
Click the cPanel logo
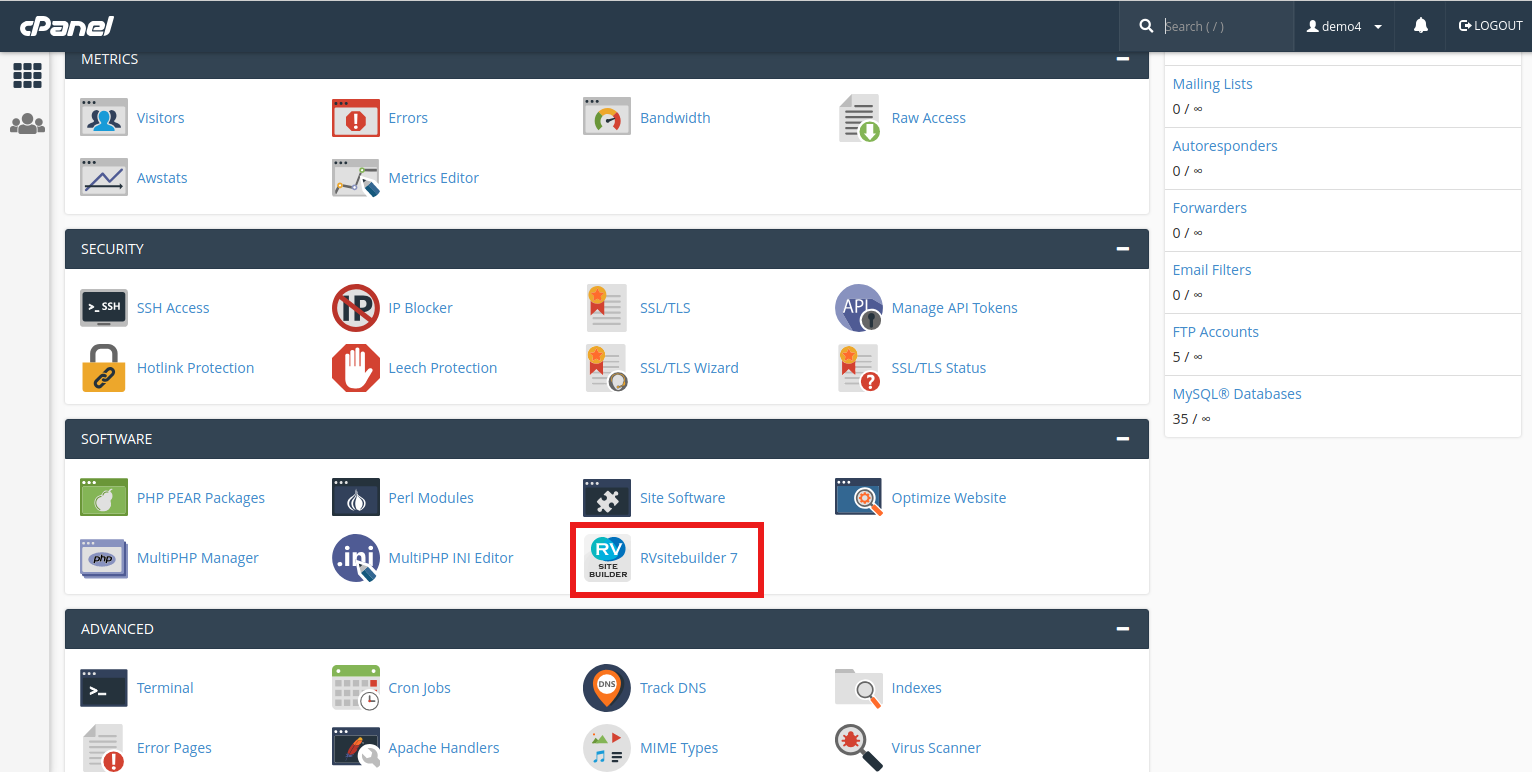(67, 25)
